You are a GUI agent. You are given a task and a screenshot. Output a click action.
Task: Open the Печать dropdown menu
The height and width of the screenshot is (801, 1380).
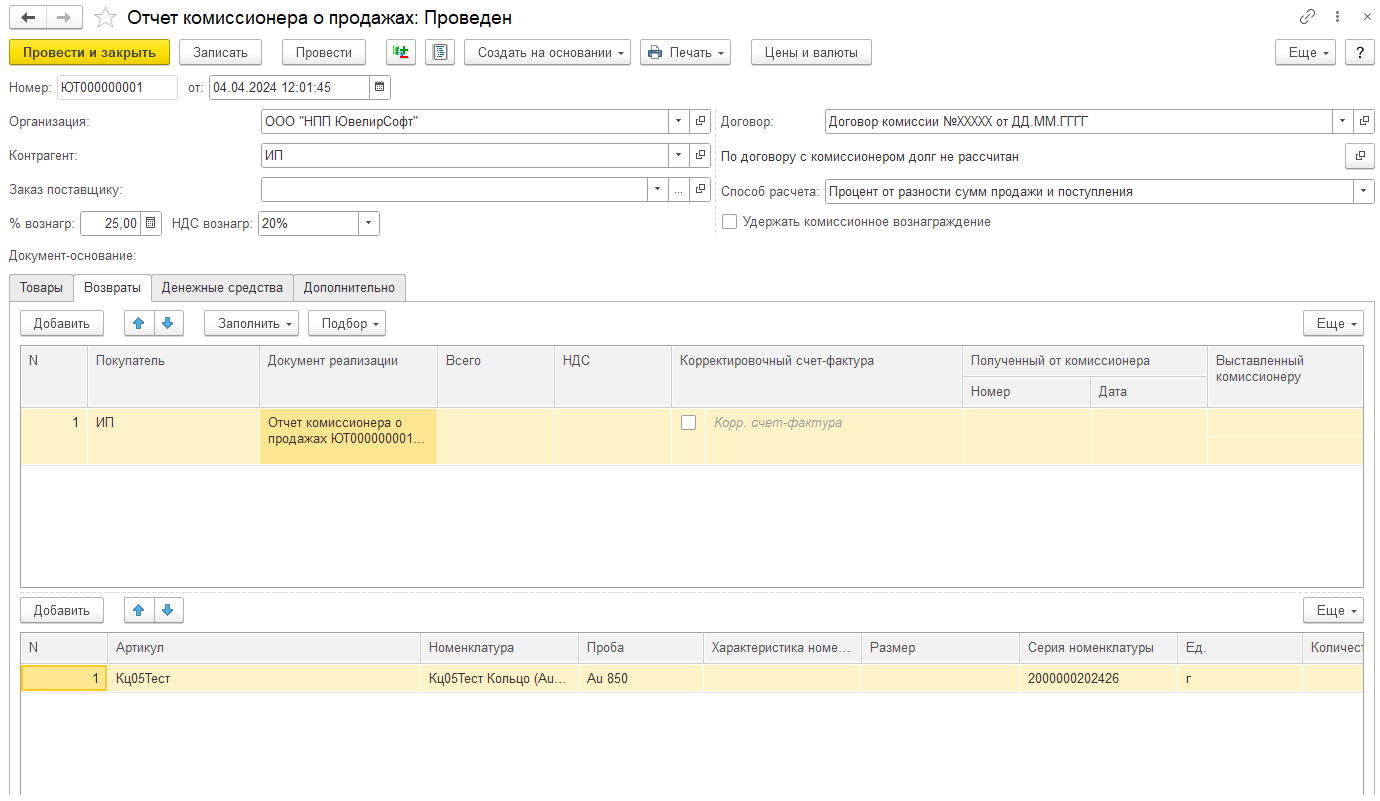686,52
